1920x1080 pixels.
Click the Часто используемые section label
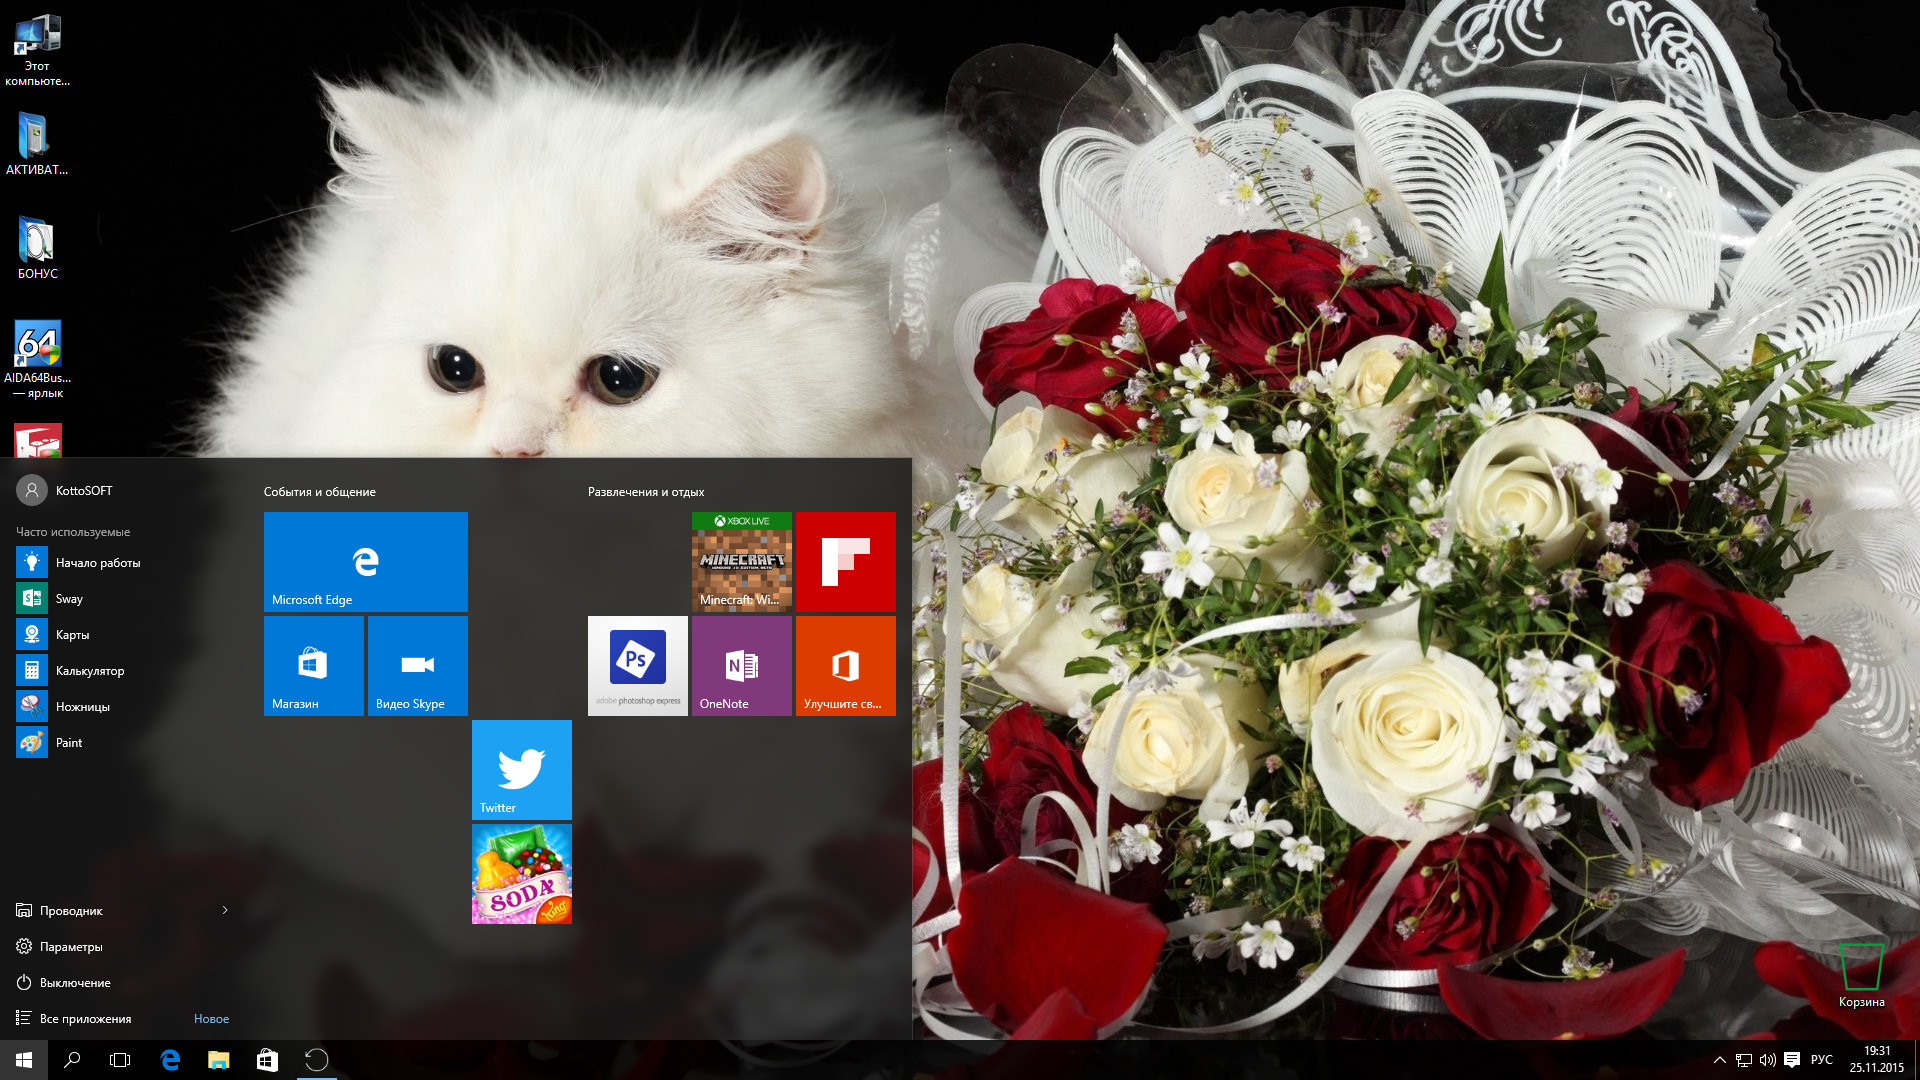coord(73,532)
